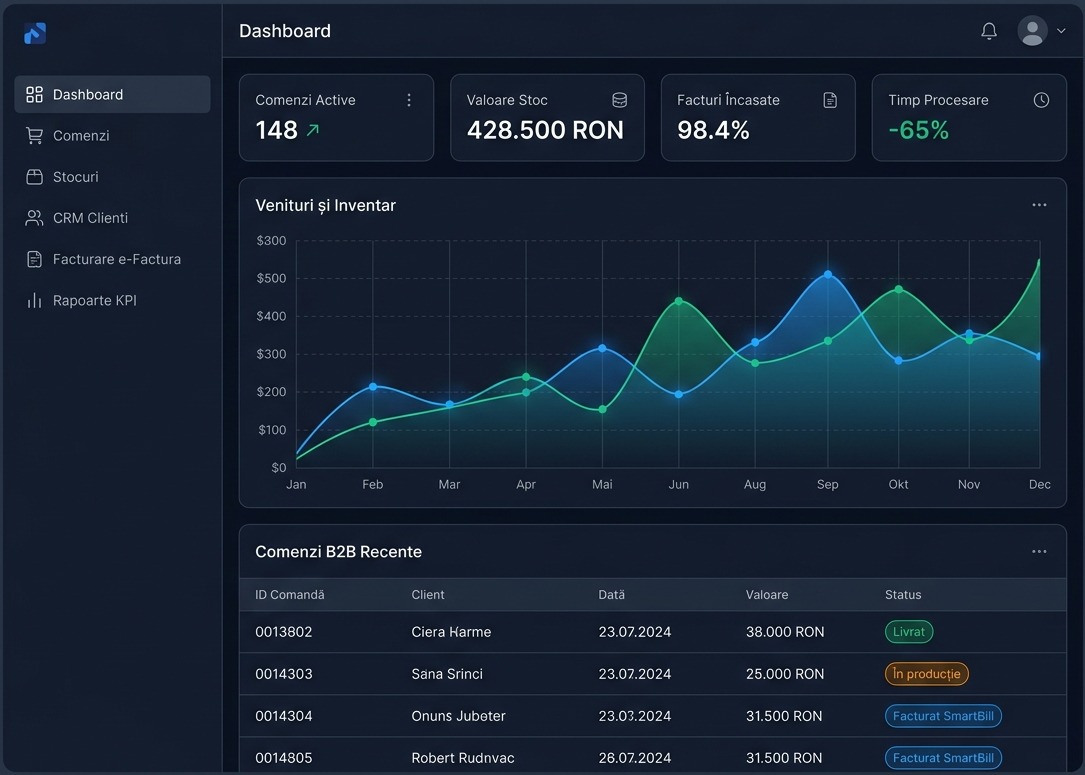Click the Livrat status badge
This screenshot has height=775, width=1085.
click(909, 632)
